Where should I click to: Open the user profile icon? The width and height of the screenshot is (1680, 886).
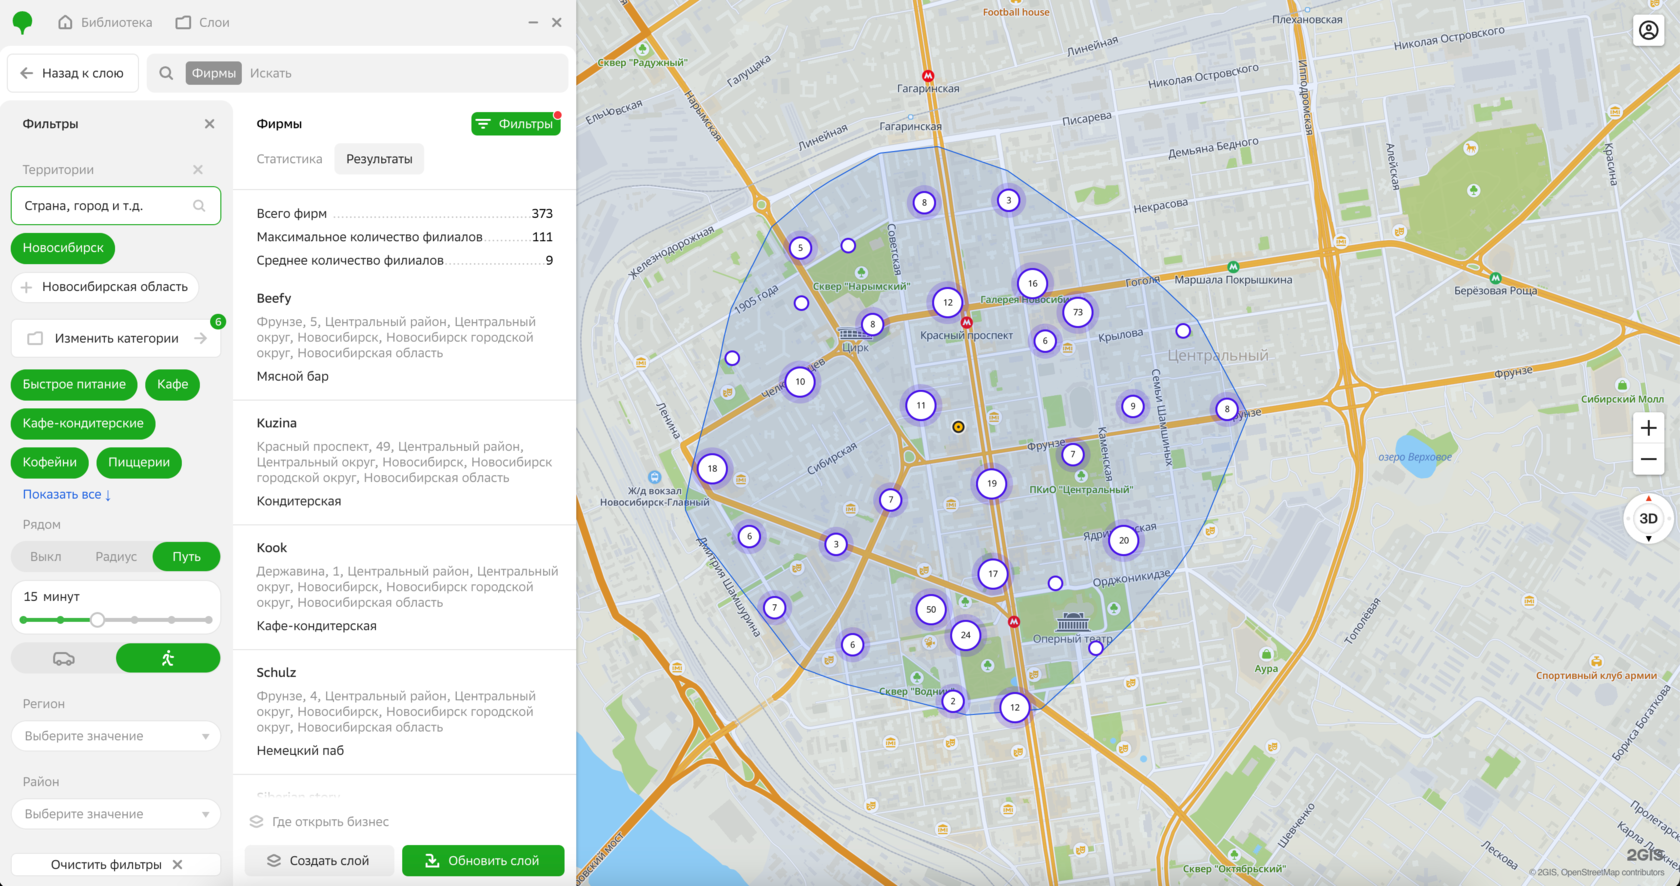pyautogui.click(x=1648, y=31)
